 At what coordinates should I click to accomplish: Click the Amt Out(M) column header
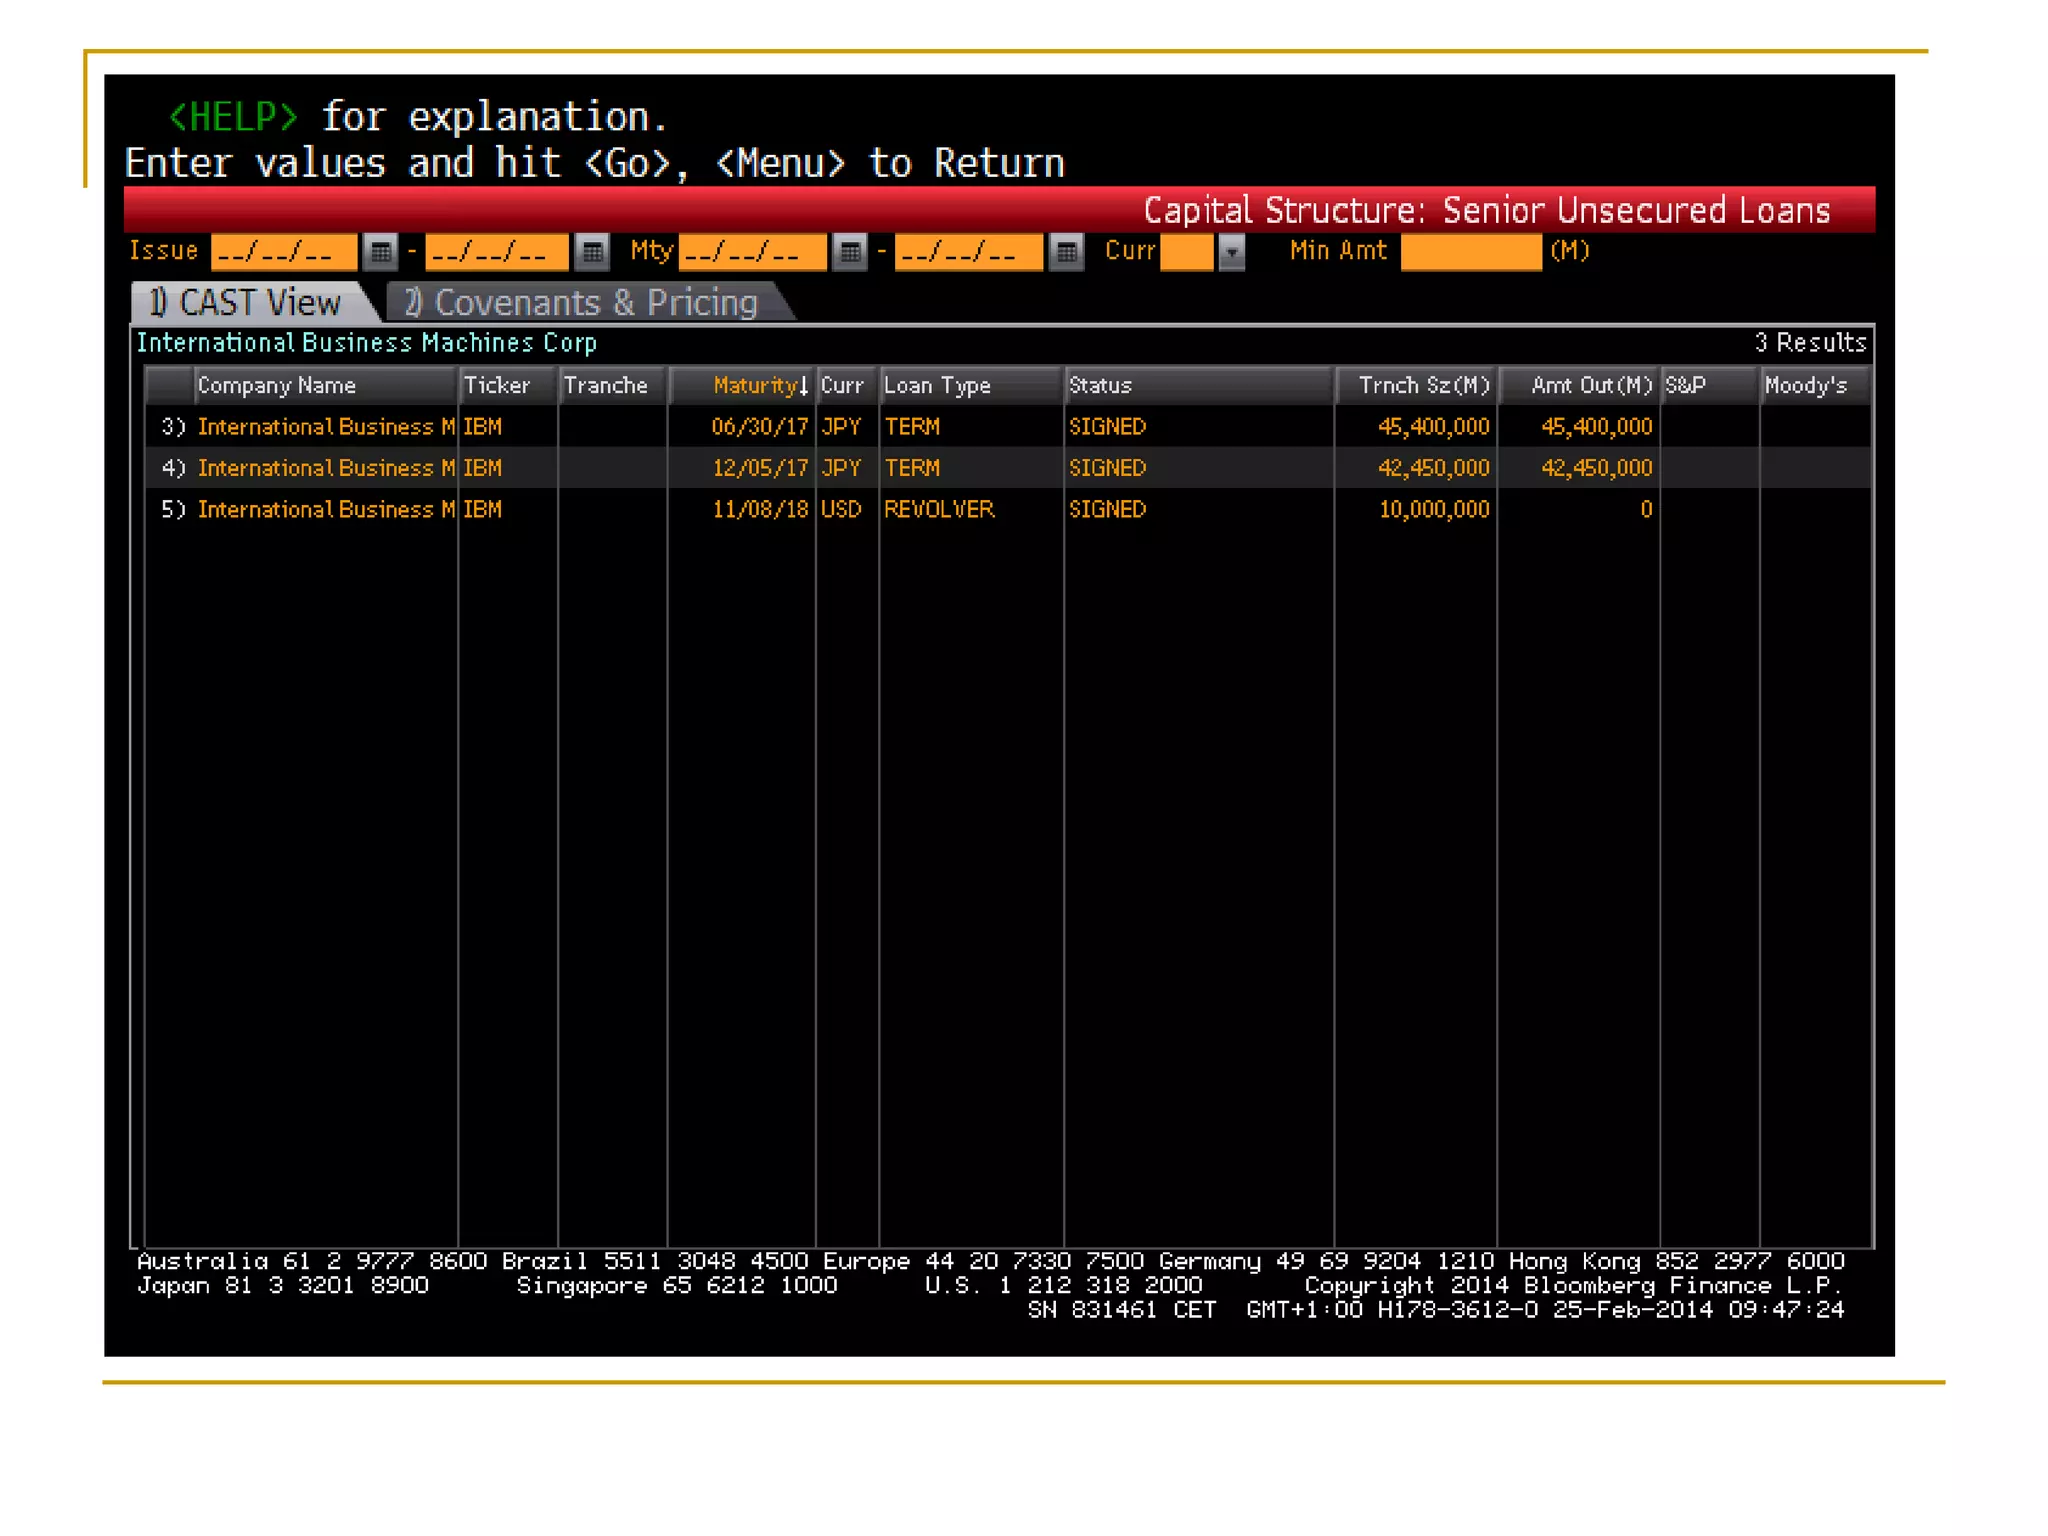pyautogui.click(x=1590, y=386)
